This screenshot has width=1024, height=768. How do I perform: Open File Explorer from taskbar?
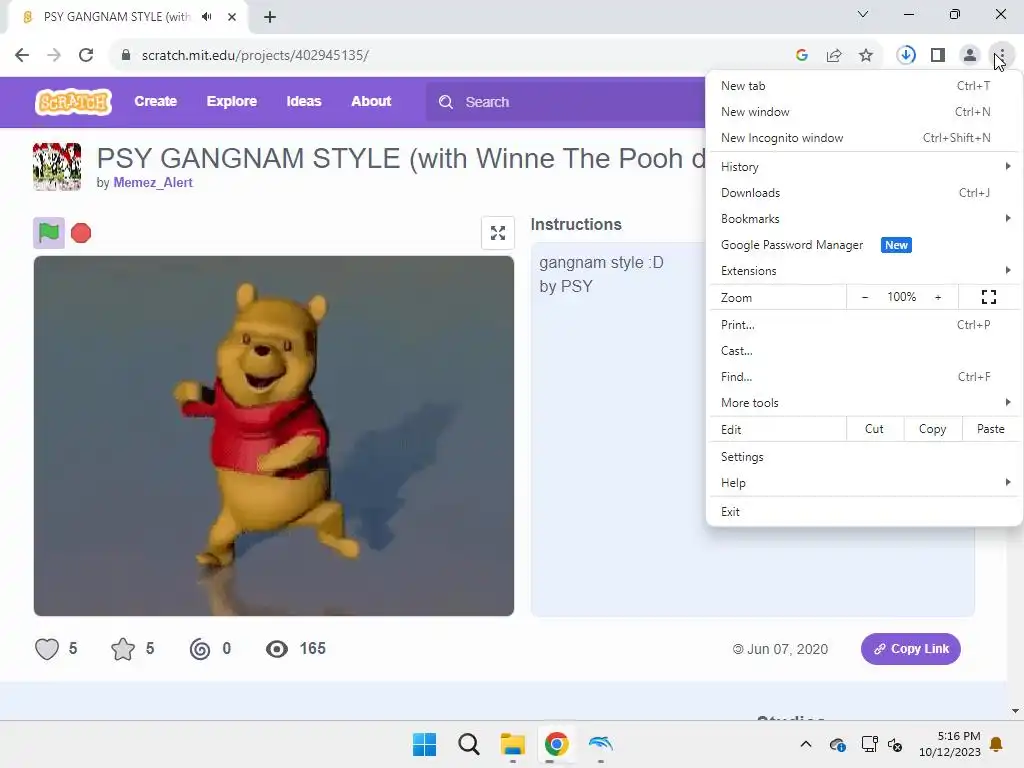[513, 744]
